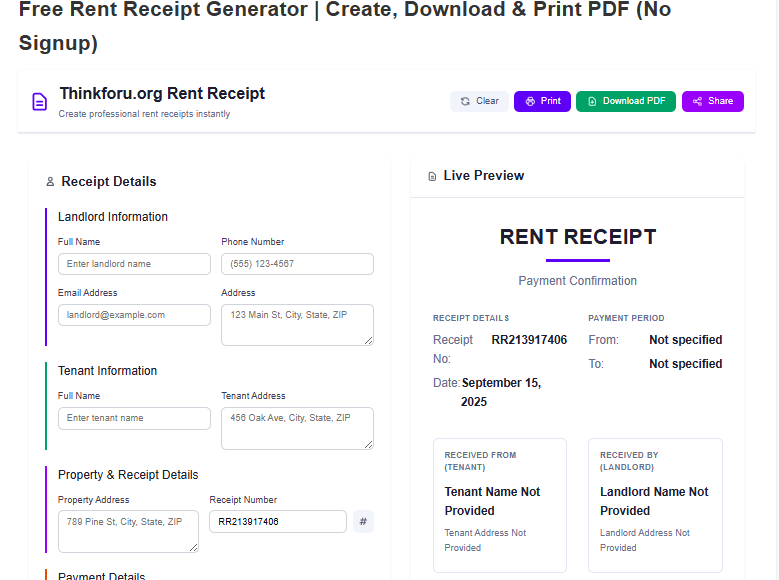Viewport: 779px width, 580px height.
Task: Focus the tenant Full Name field
Action: tap(134, 418)
